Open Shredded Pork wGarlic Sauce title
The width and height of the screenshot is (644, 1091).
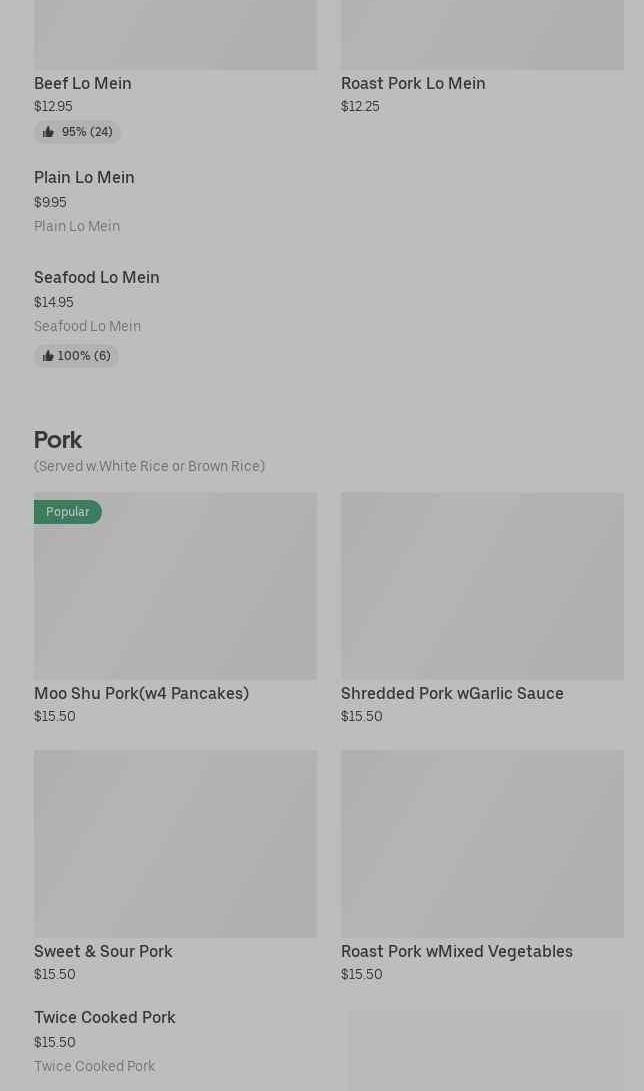[452, 693]
